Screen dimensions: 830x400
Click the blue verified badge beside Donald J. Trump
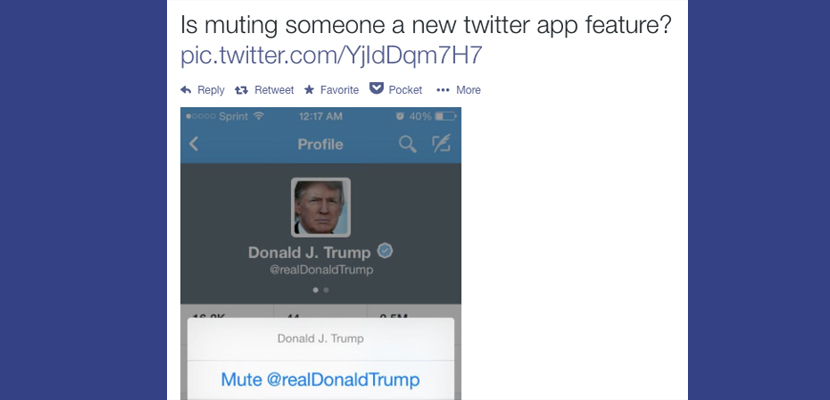[x=385, y=251]
